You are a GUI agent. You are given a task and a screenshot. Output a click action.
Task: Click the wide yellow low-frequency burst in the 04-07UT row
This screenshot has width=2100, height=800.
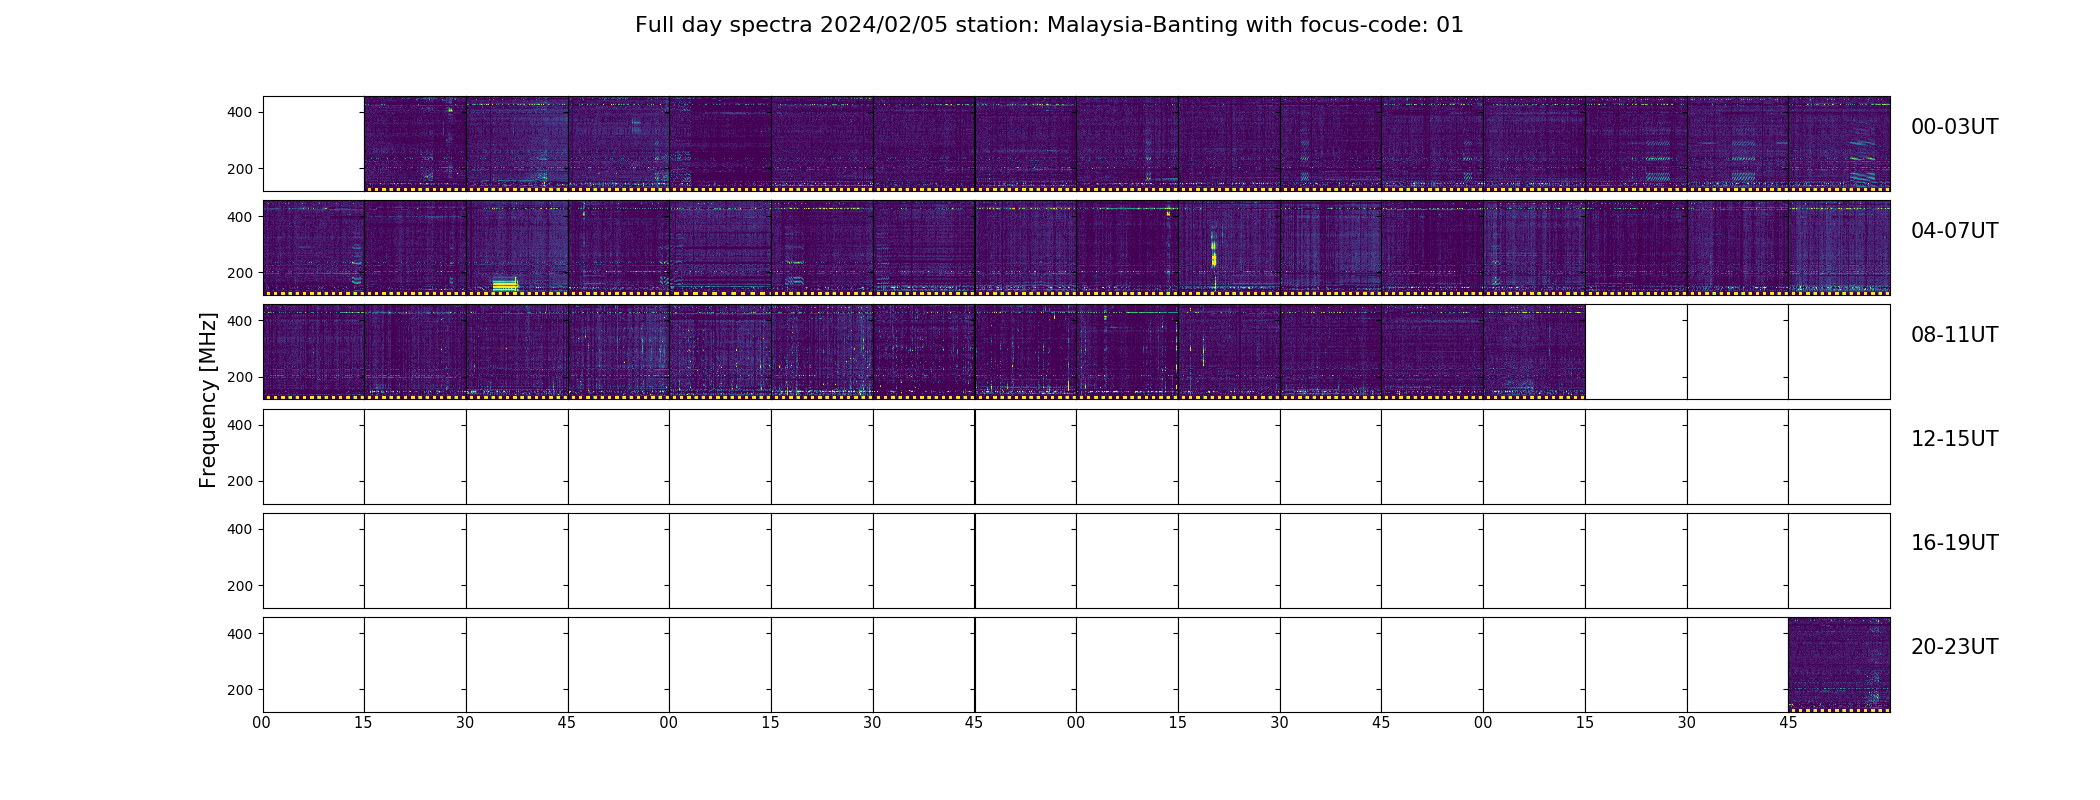tap(505, 285)
